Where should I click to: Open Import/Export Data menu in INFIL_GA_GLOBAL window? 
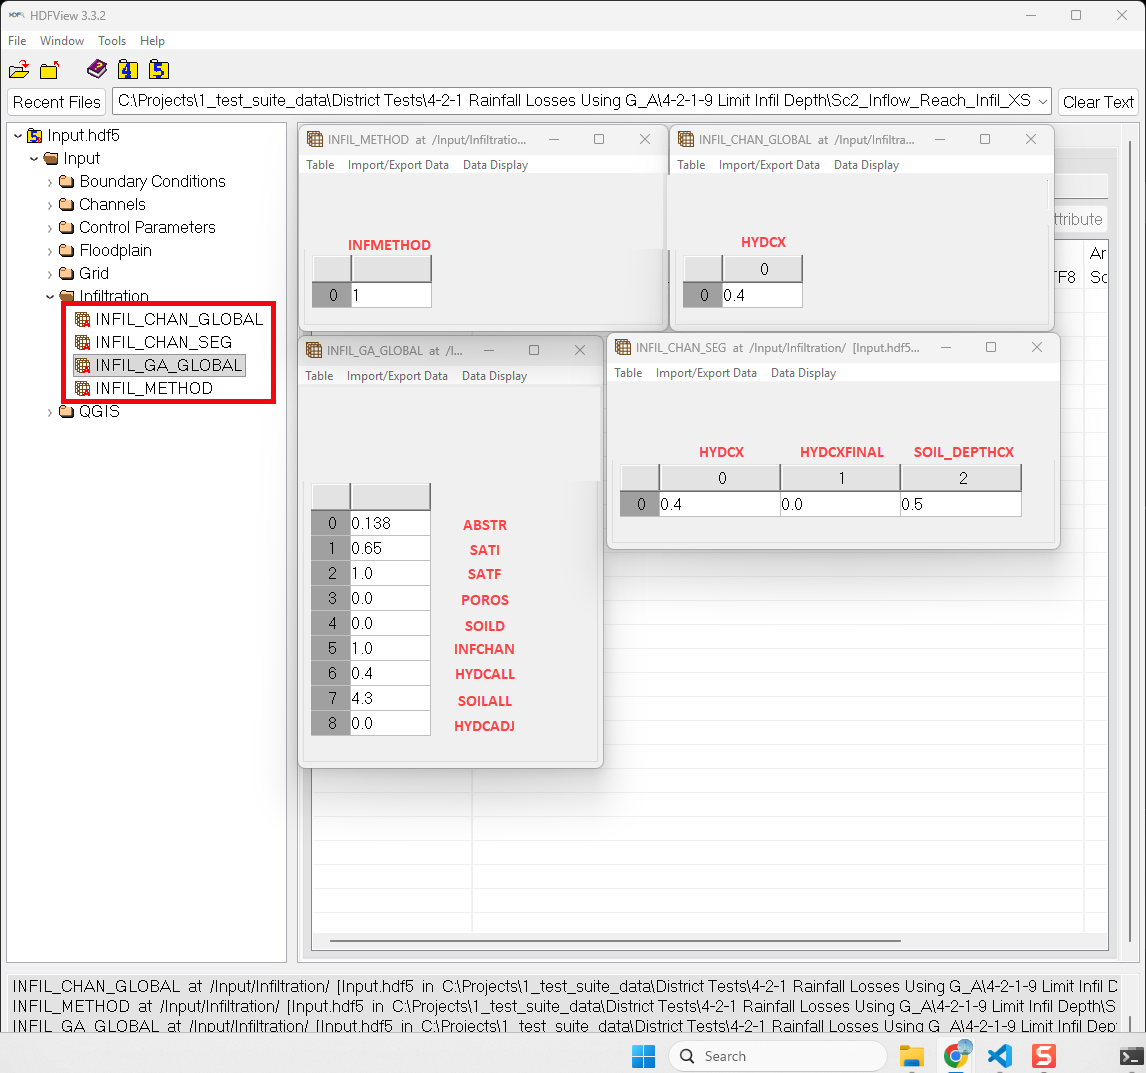coord(397,376)
